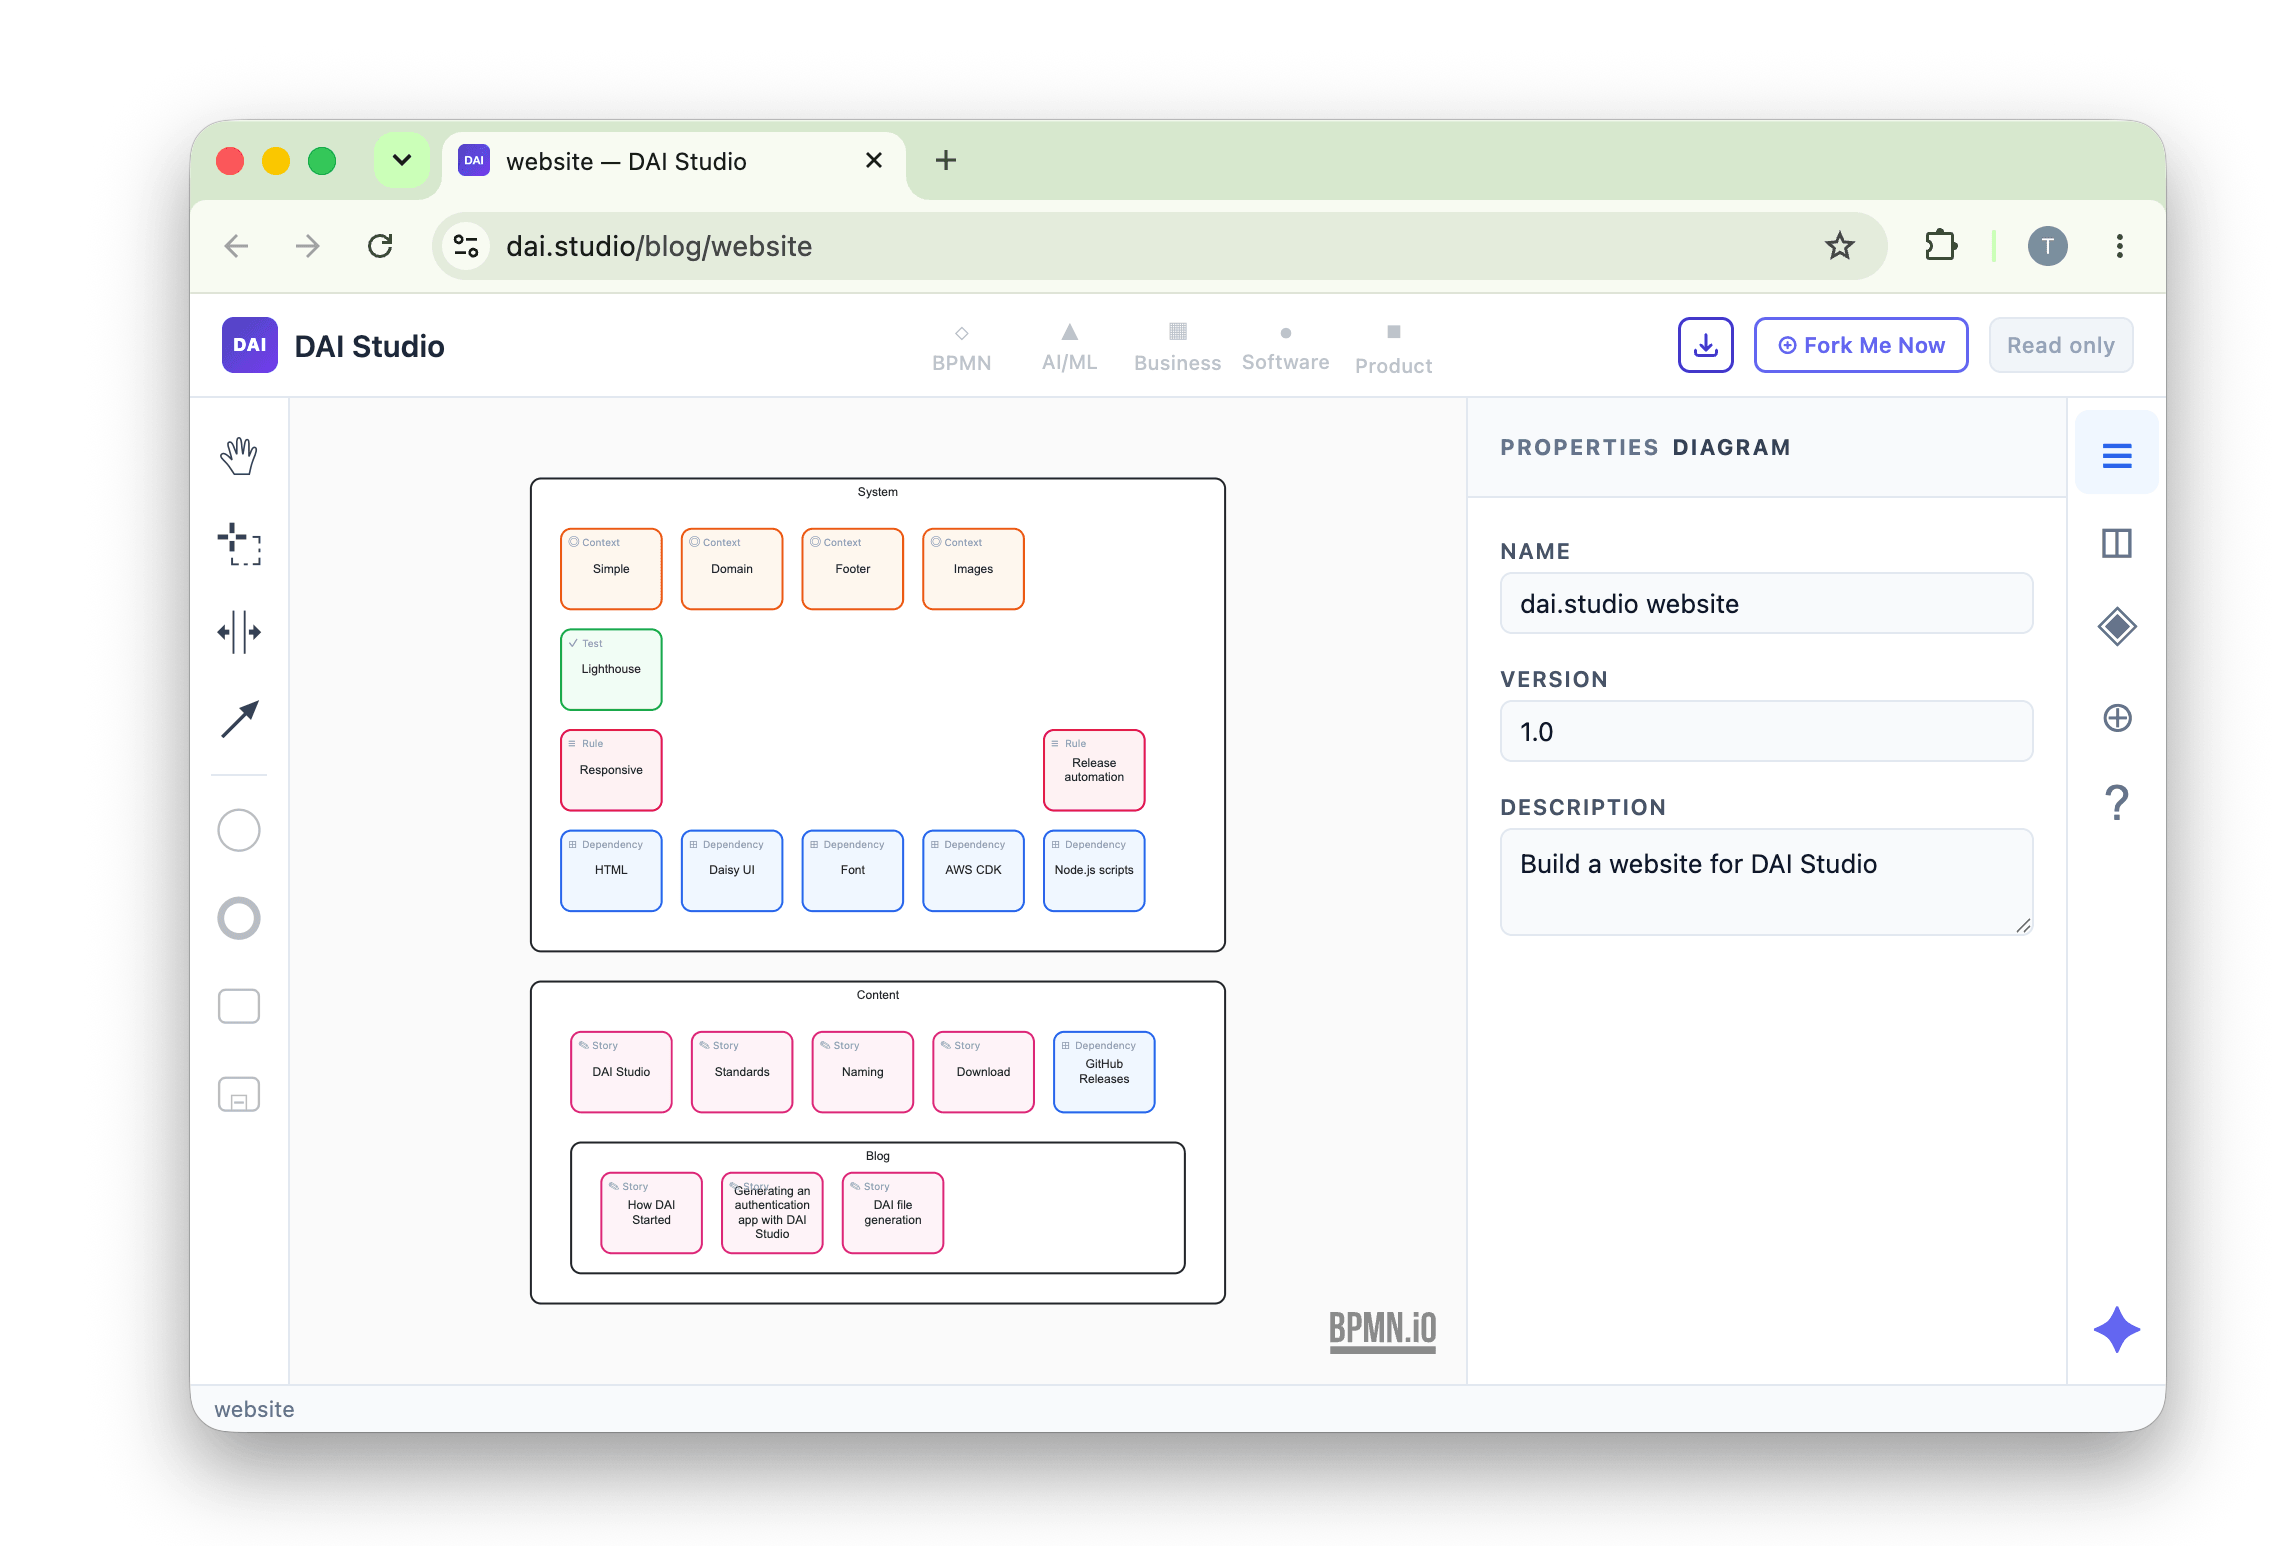
Task: Toggle the split columns view icon
Action: 2117,543
